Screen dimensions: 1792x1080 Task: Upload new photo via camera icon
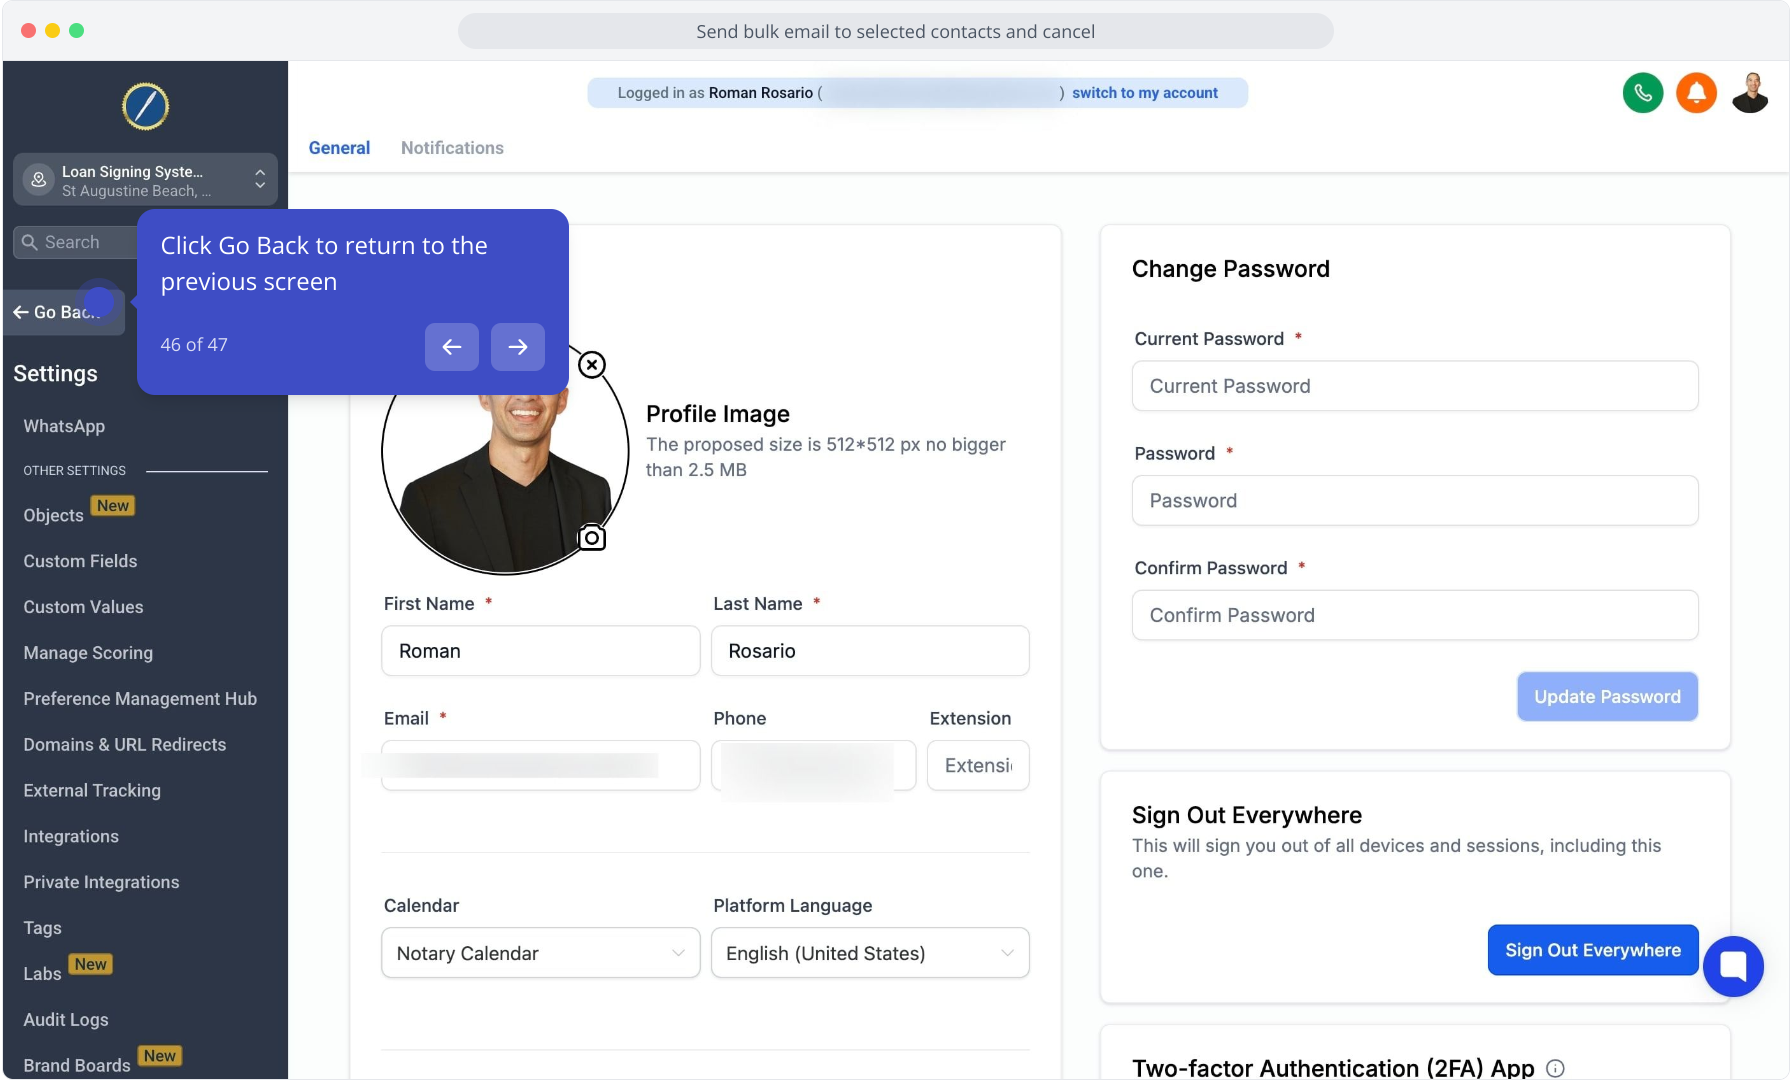tap(592, 538)
